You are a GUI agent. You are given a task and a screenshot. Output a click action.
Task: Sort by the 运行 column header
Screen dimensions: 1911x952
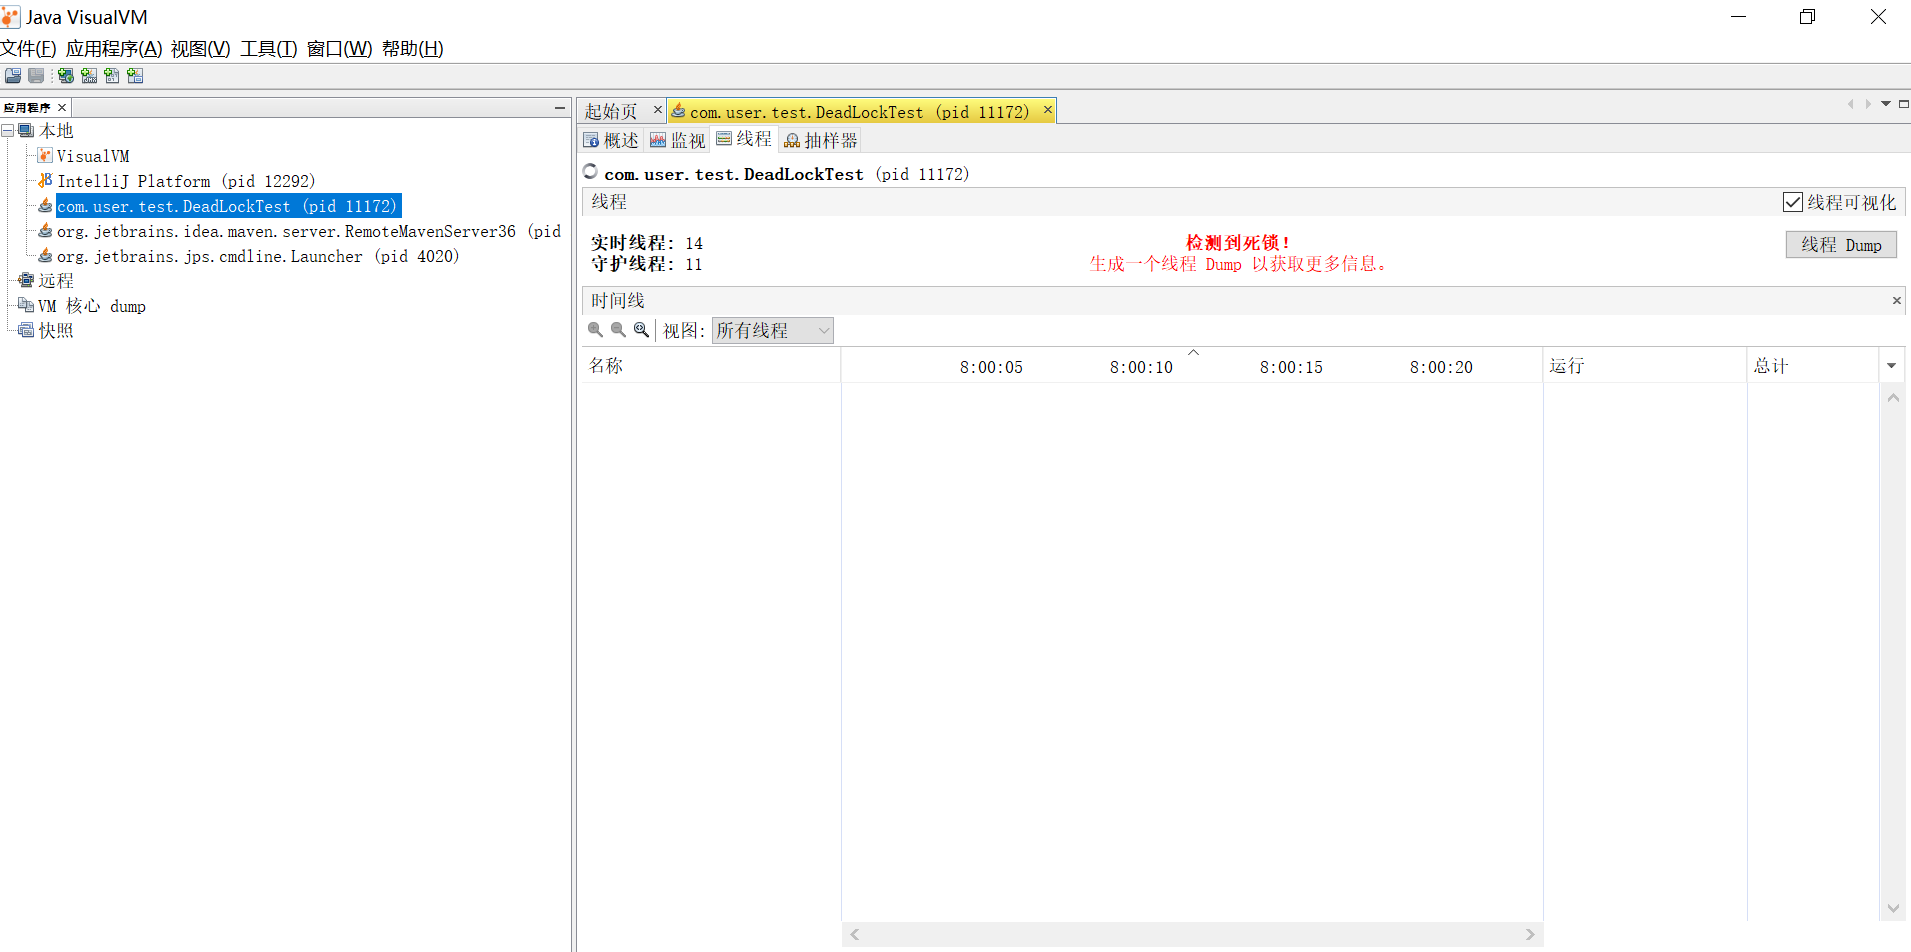tap(1645, 366)
